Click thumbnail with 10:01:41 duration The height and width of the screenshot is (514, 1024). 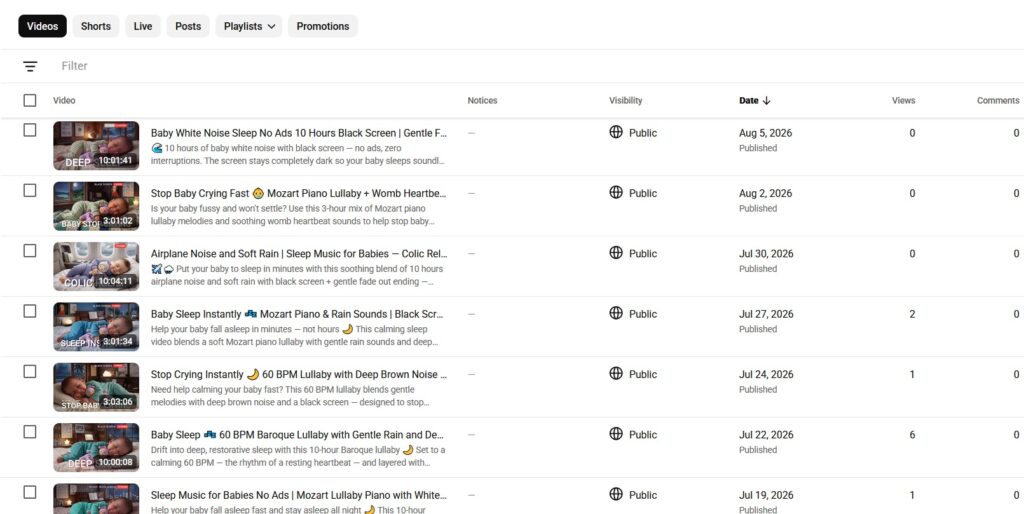[96, 146]
